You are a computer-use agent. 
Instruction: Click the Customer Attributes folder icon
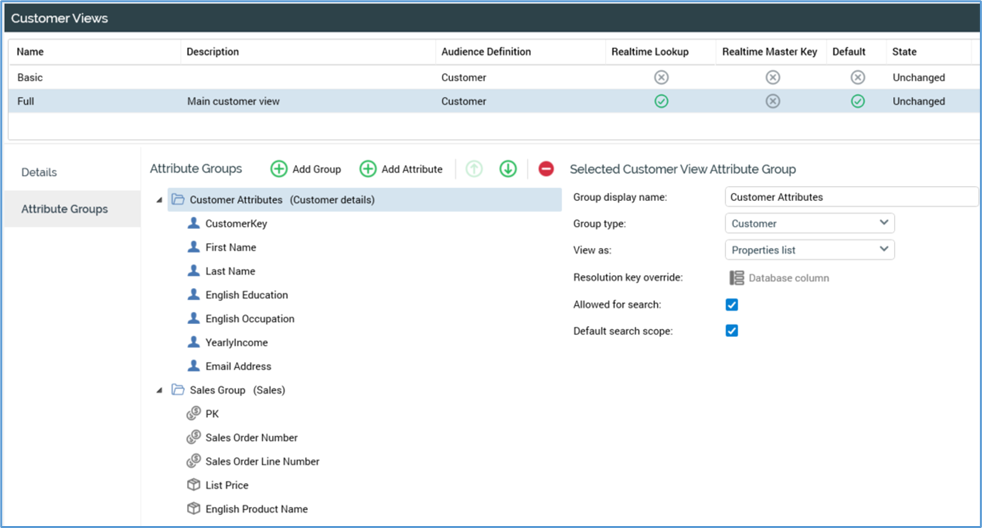click(178, 200)
